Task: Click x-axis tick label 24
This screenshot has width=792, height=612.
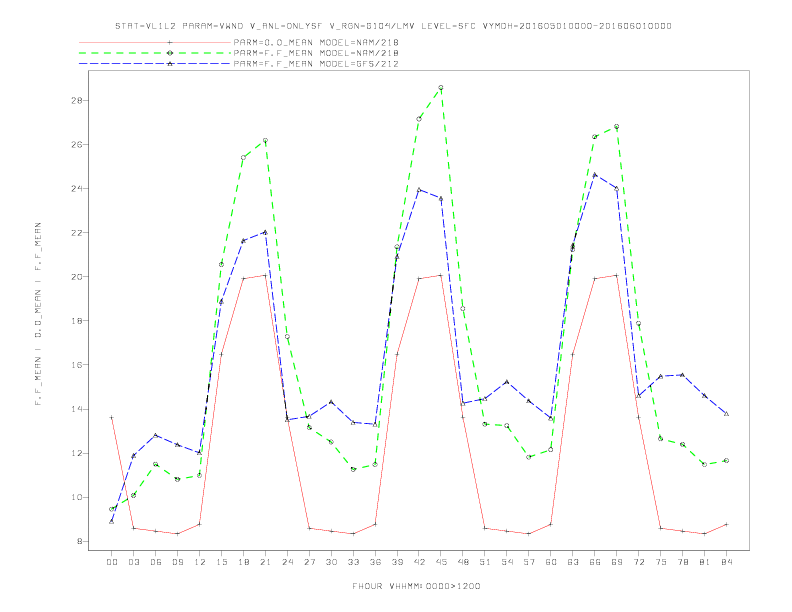Action: (287, 562)
